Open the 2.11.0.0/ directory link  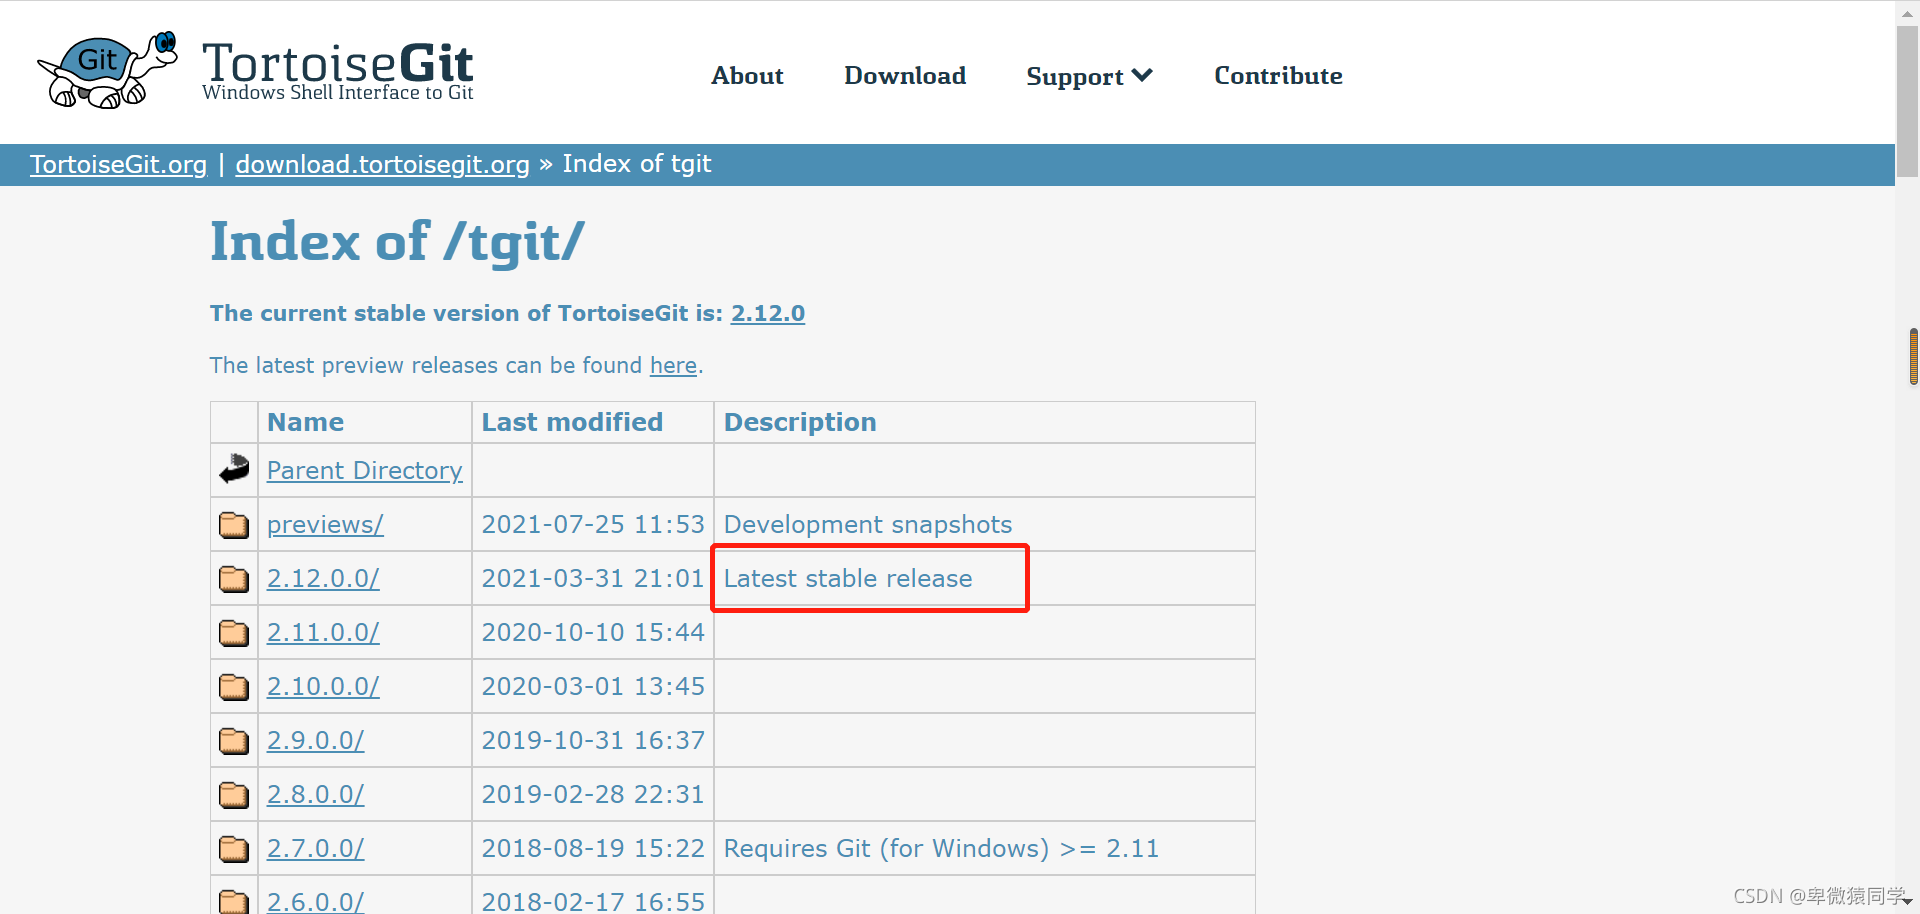click(x=323, y=632)
